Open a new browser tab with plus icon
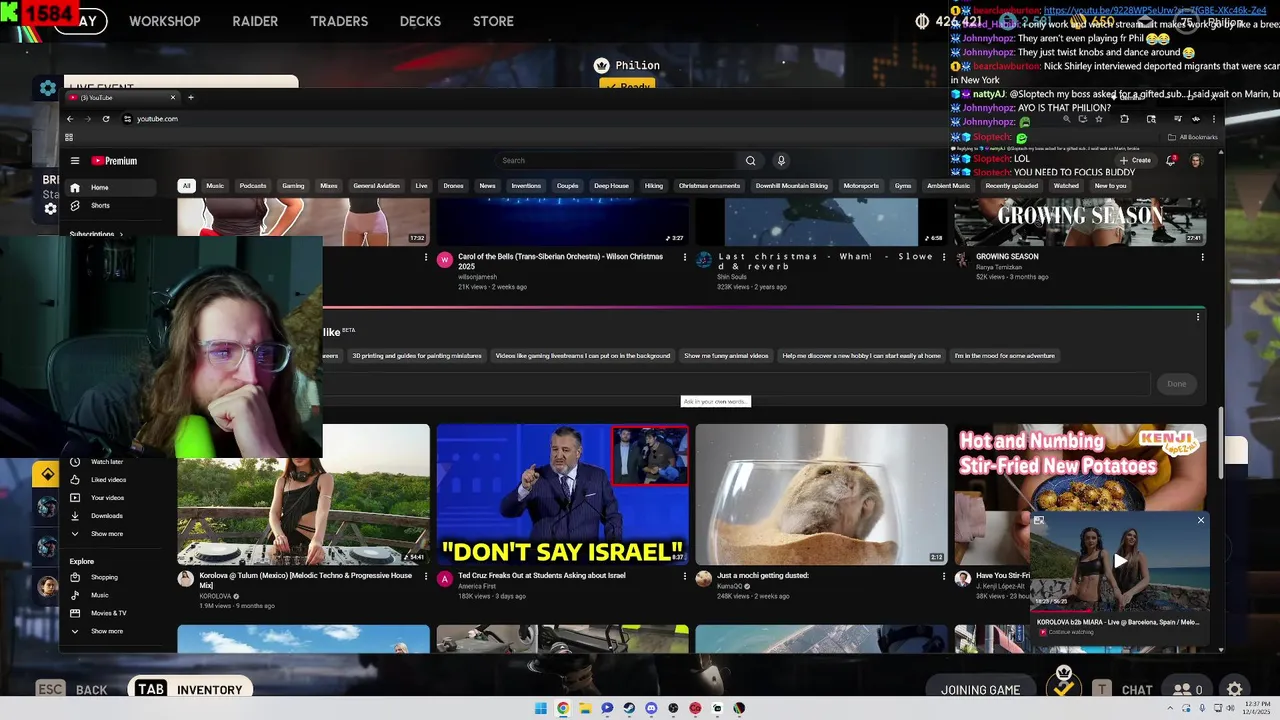The height and width of the screenshot is (720, 1280). click(191, 97)
